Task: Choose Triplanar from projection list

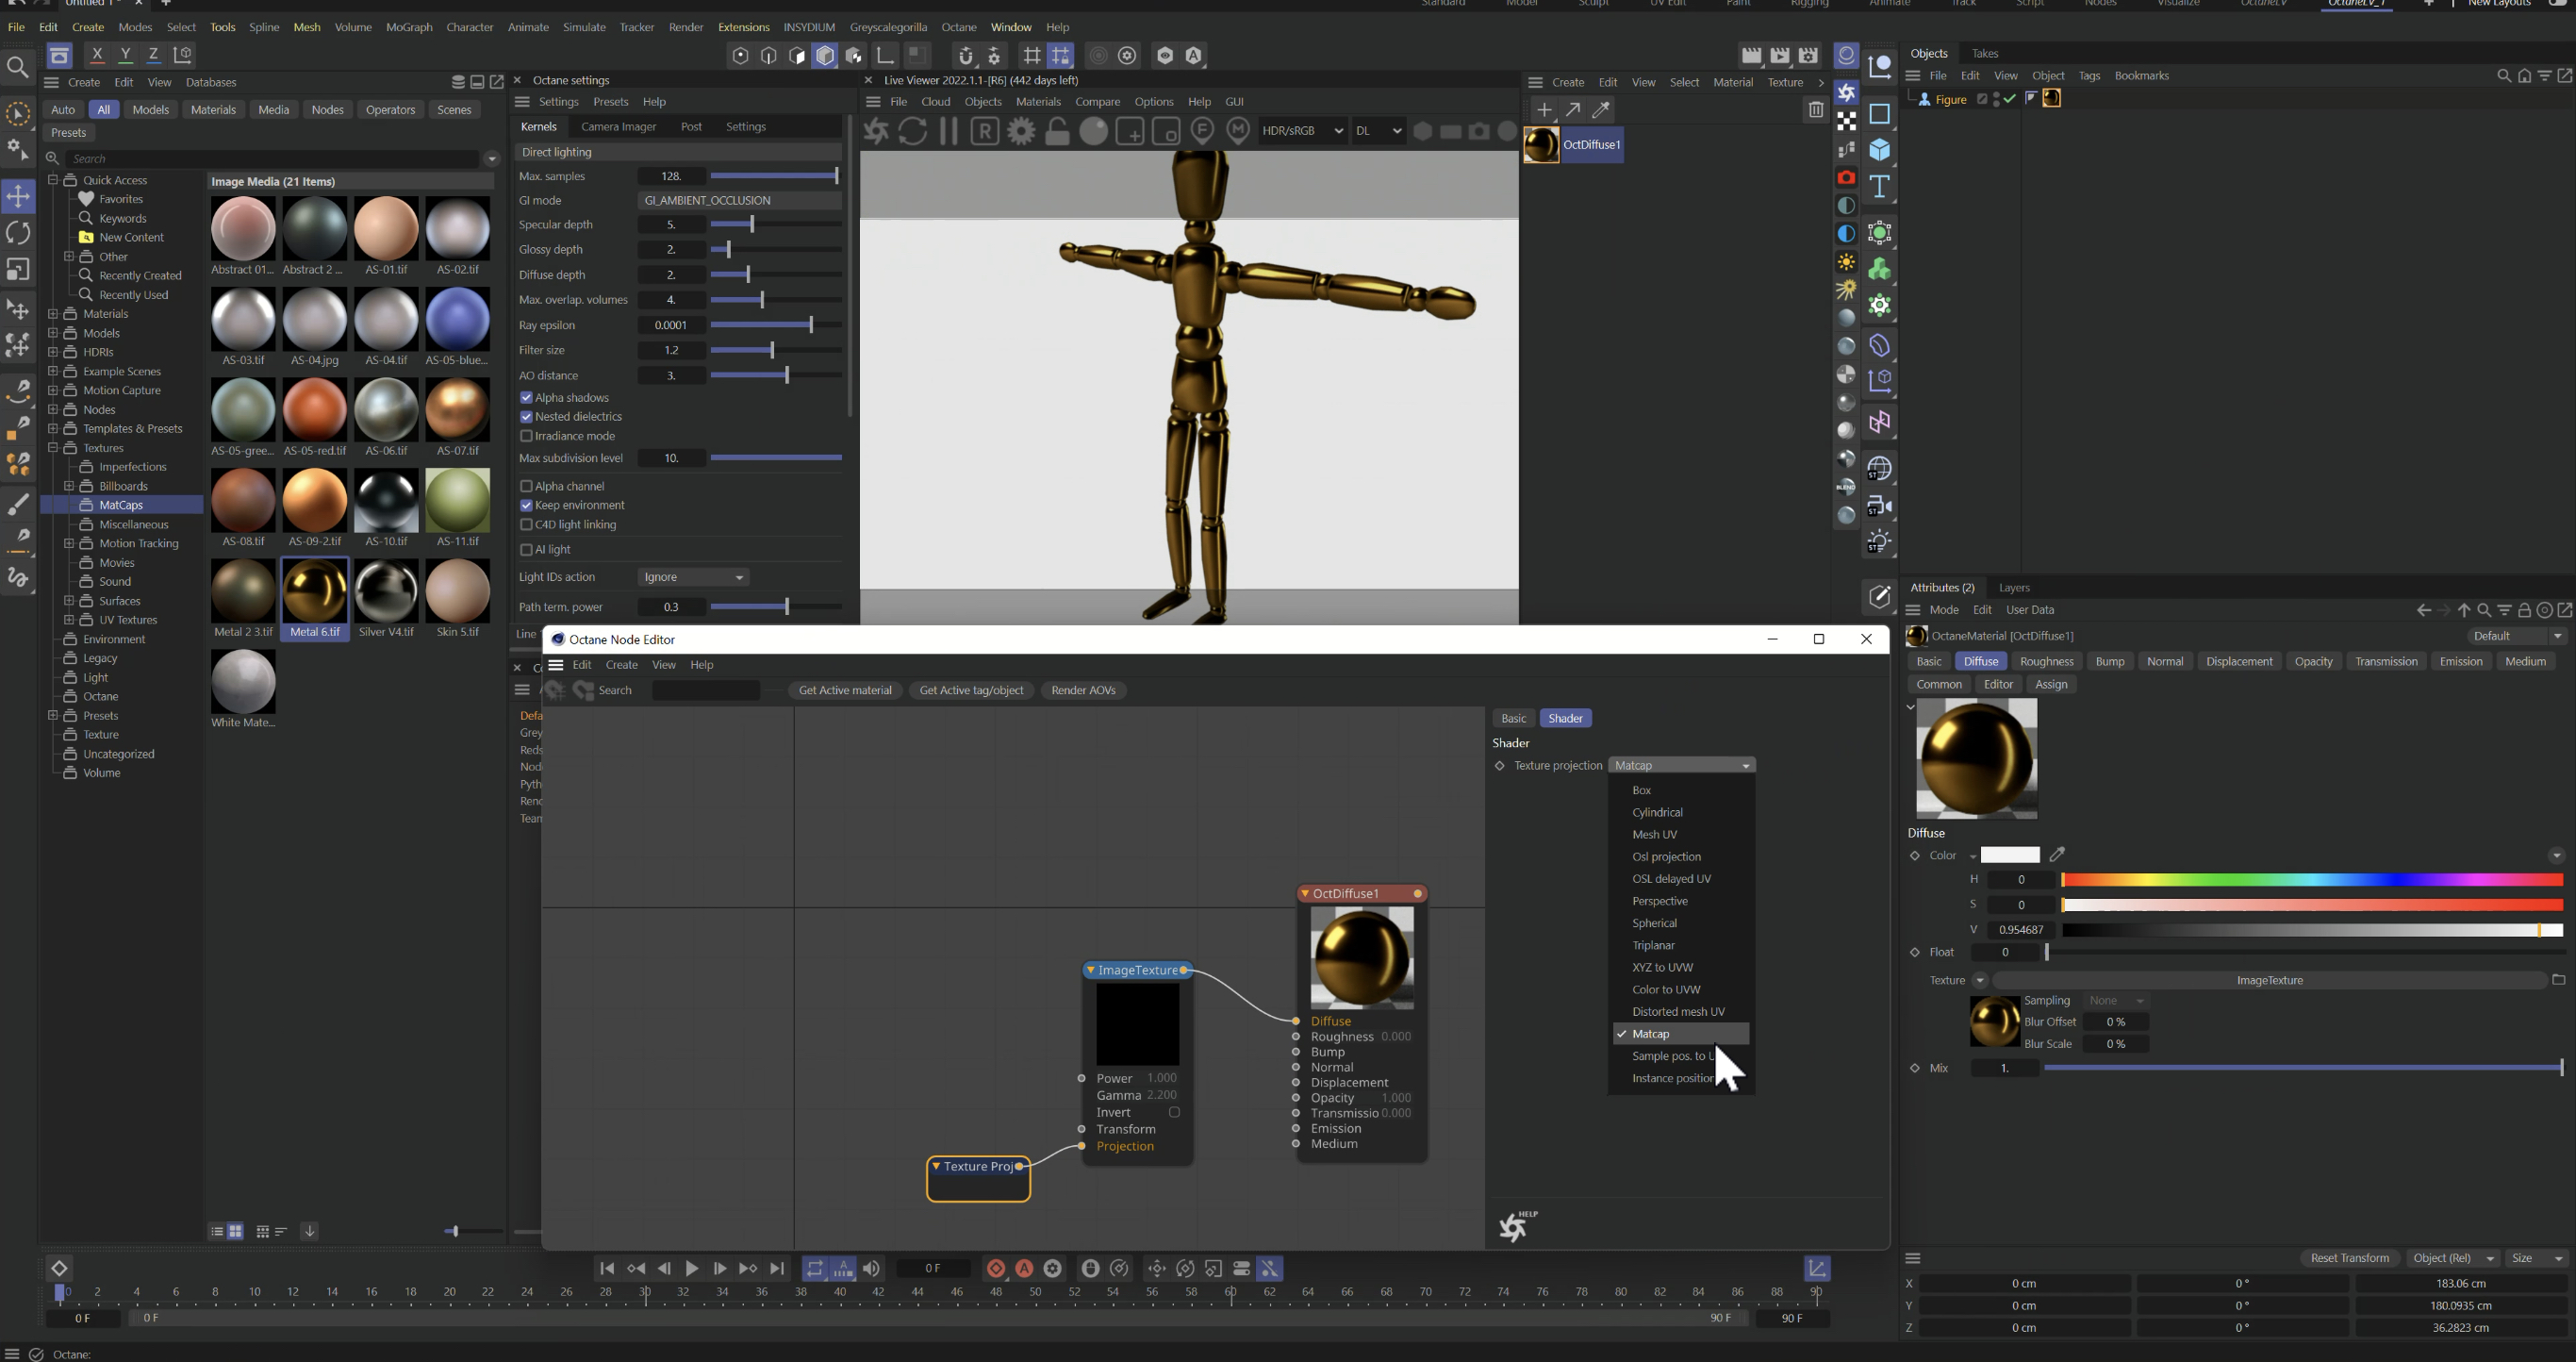Action: (x=1653, y=945)
